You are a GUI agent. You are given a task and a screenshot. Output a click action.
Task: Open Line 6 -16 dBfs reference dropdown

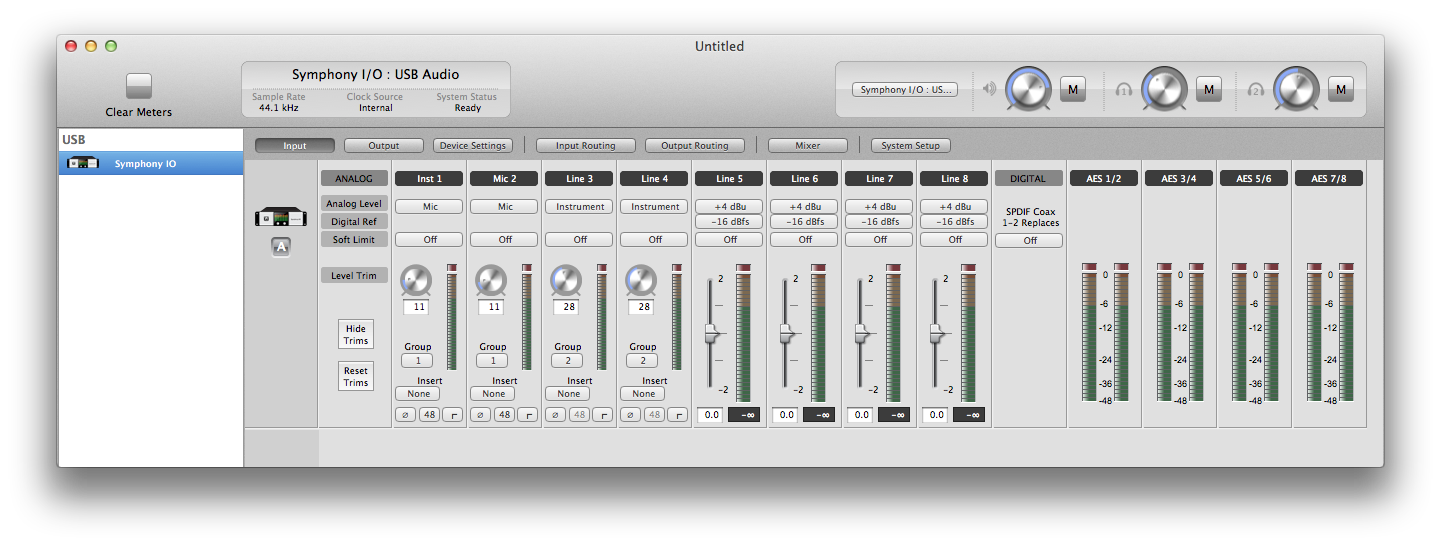pyautogui.click(x=805, y=222)
